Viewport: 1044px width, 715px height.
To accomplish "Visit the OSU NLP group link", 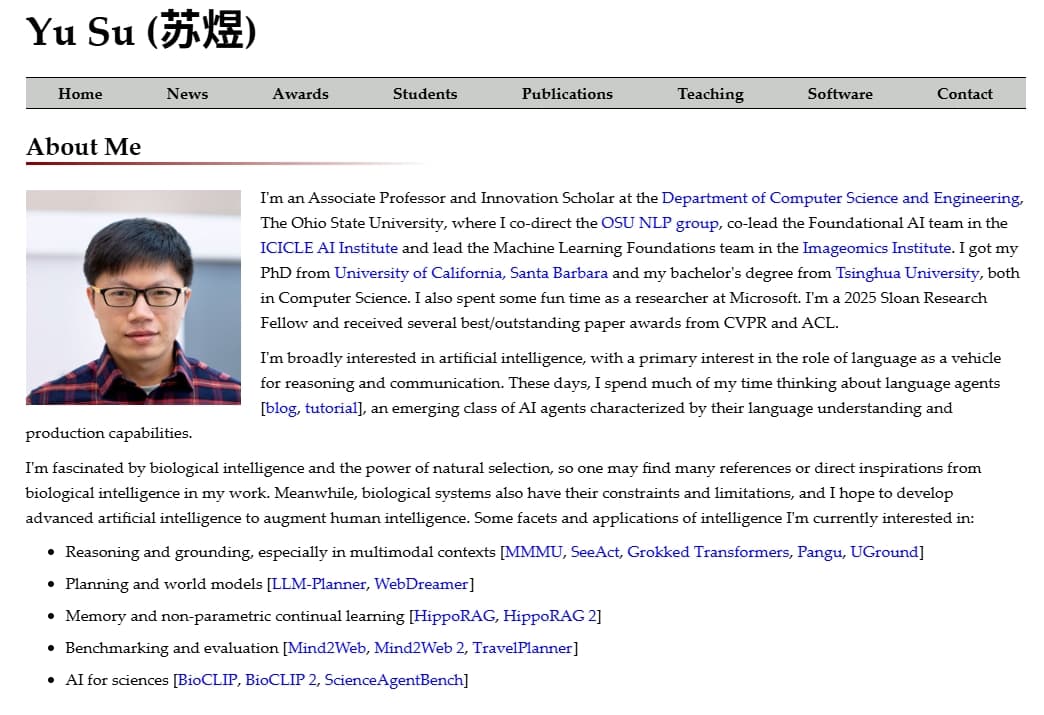I will coord(659,223).
